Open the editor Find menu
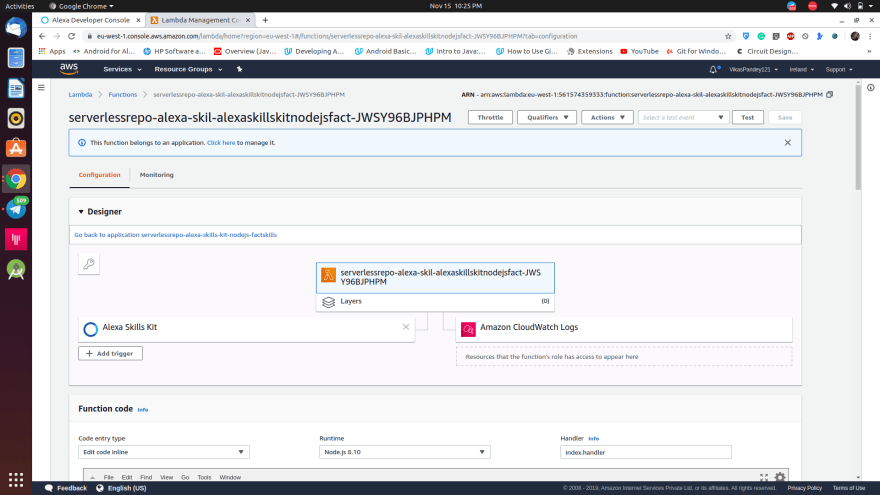Screen dimensions: 880x495 146,478
